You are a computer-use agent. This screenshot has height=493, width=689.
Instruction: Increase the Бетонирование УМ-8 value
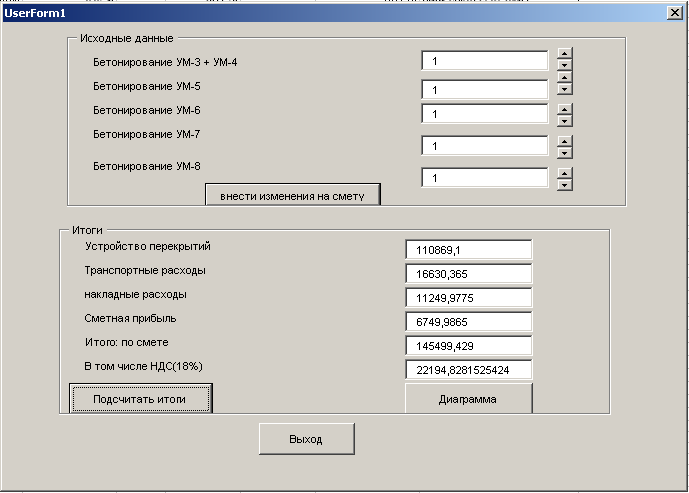click(x=565, y=173)
